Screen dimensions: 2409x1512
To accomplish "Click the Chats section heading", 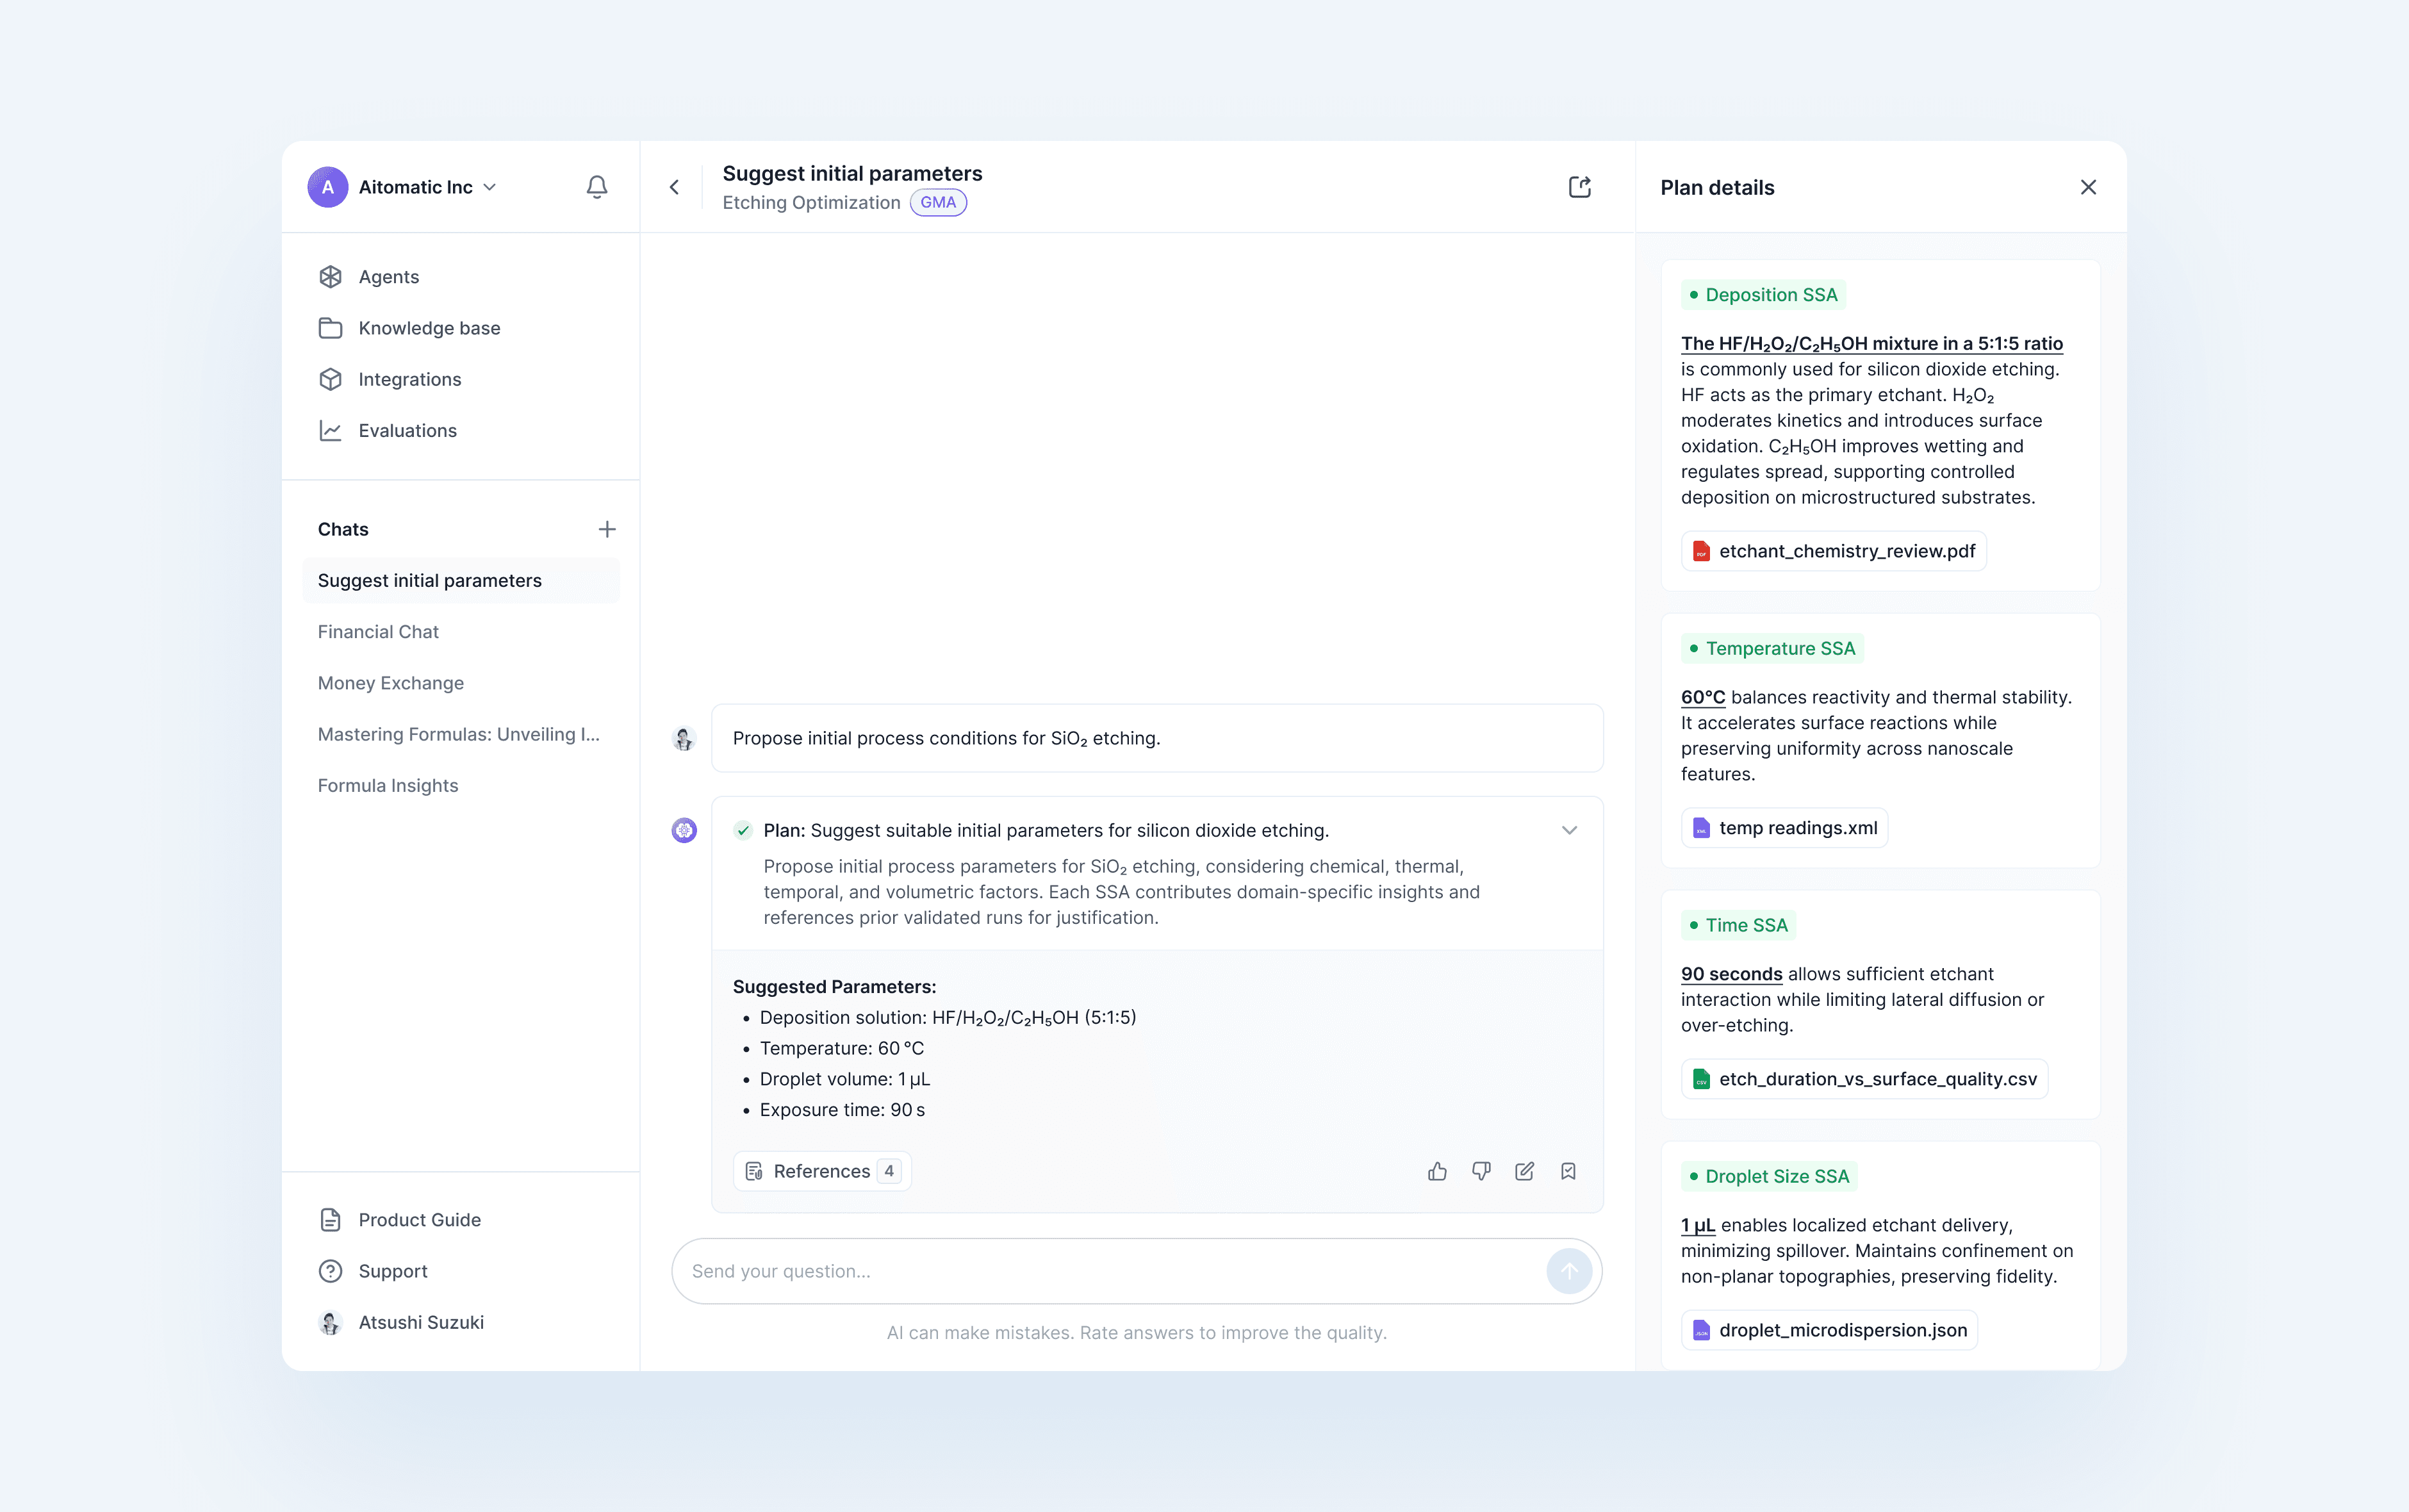I will 343,530.
